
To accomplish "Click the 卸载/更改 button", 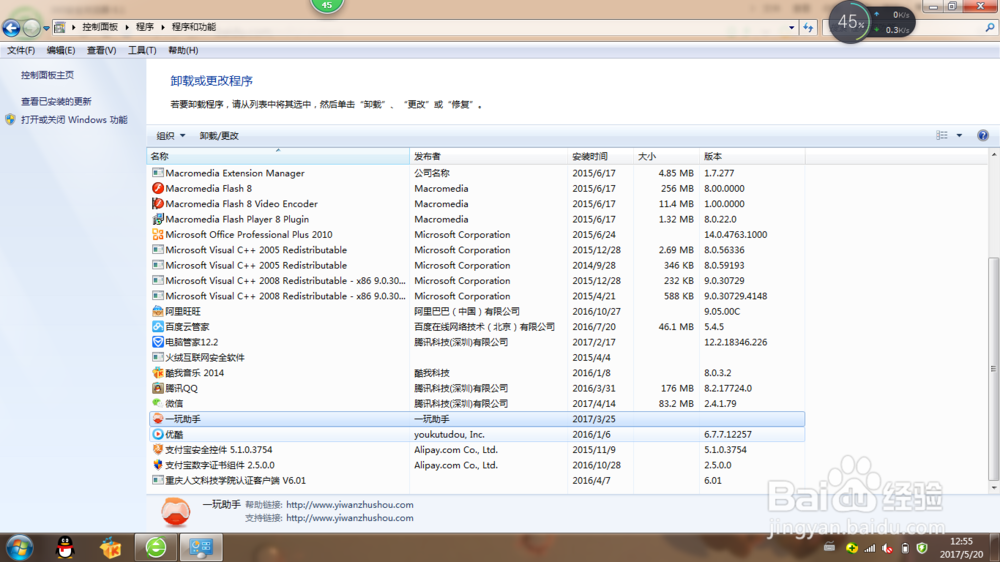I will coord(219,136).
